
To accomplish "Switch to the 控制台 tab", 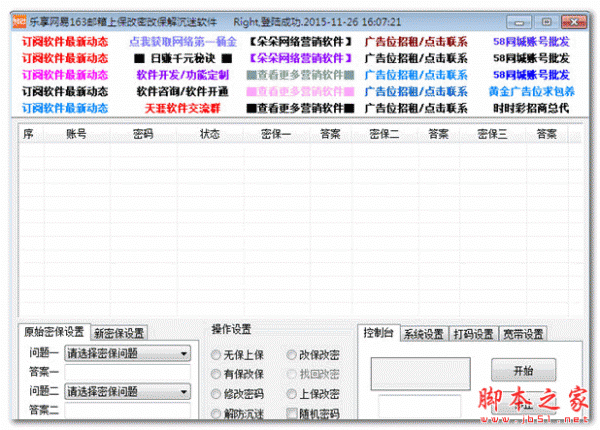I will click(378, 332).
